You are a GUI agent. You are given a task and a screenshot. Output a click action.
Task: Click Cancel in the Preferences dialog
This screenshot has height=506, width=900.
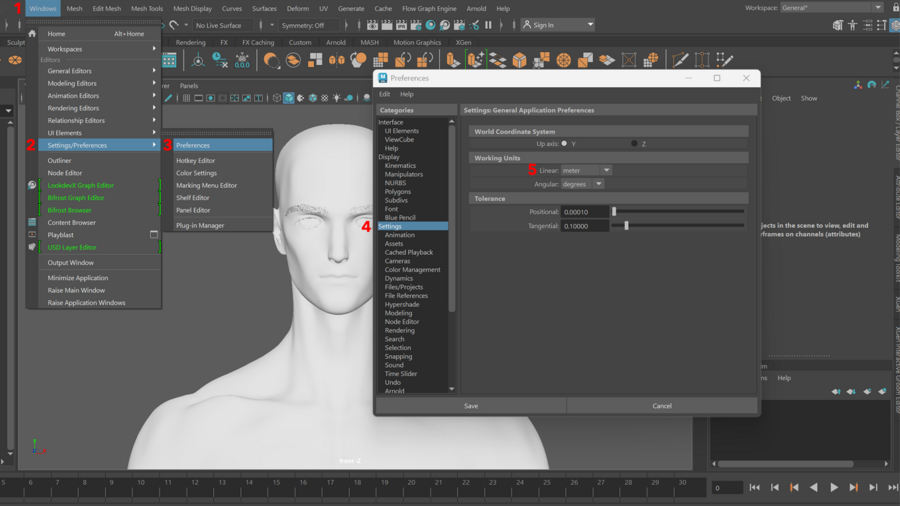point(662,406)
